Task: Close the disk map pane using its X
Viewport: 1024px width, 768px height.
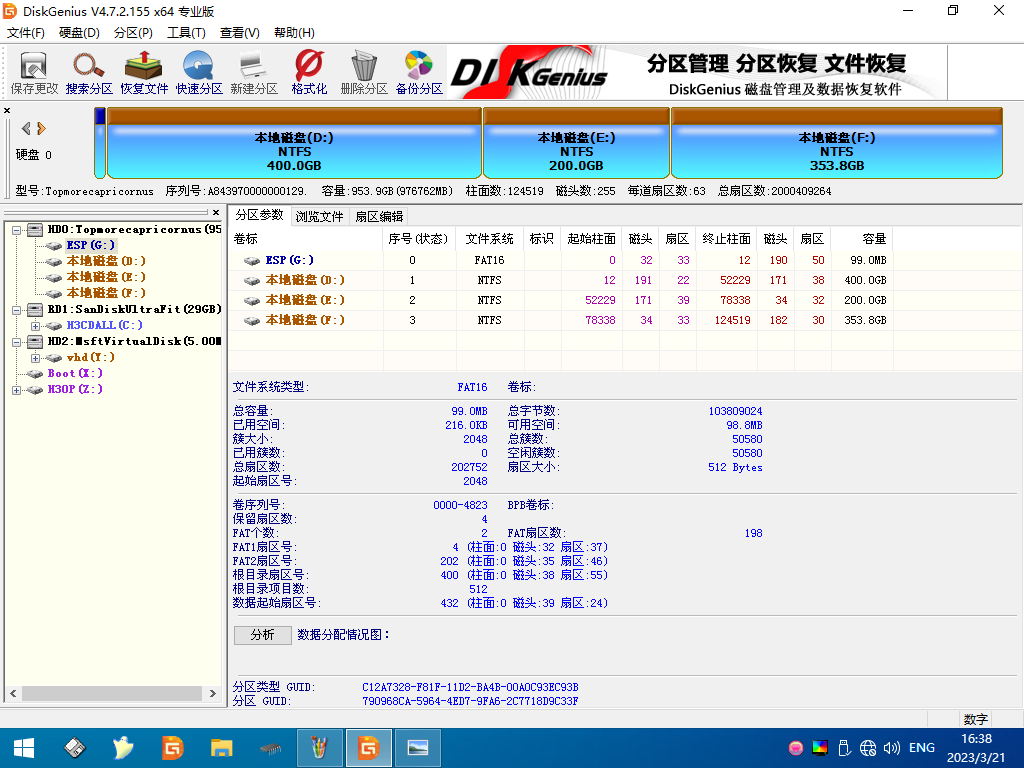Action: coord(7,110)
